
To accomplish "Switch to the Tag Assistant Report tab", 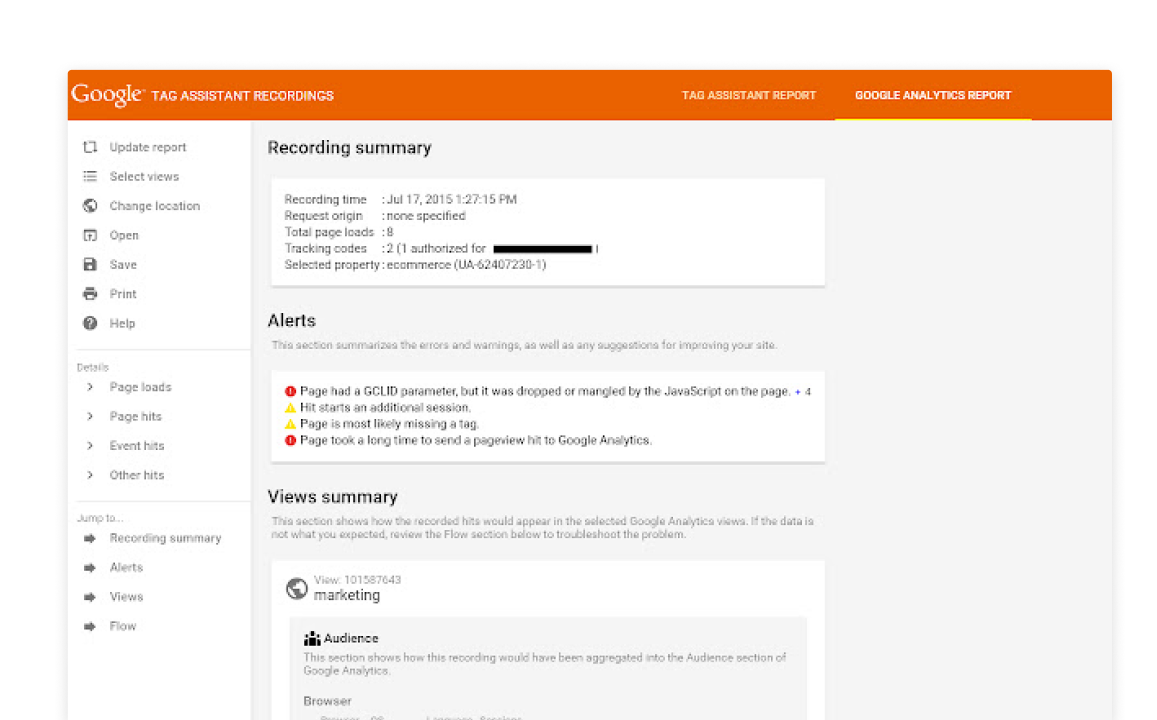I will [748, 96].
